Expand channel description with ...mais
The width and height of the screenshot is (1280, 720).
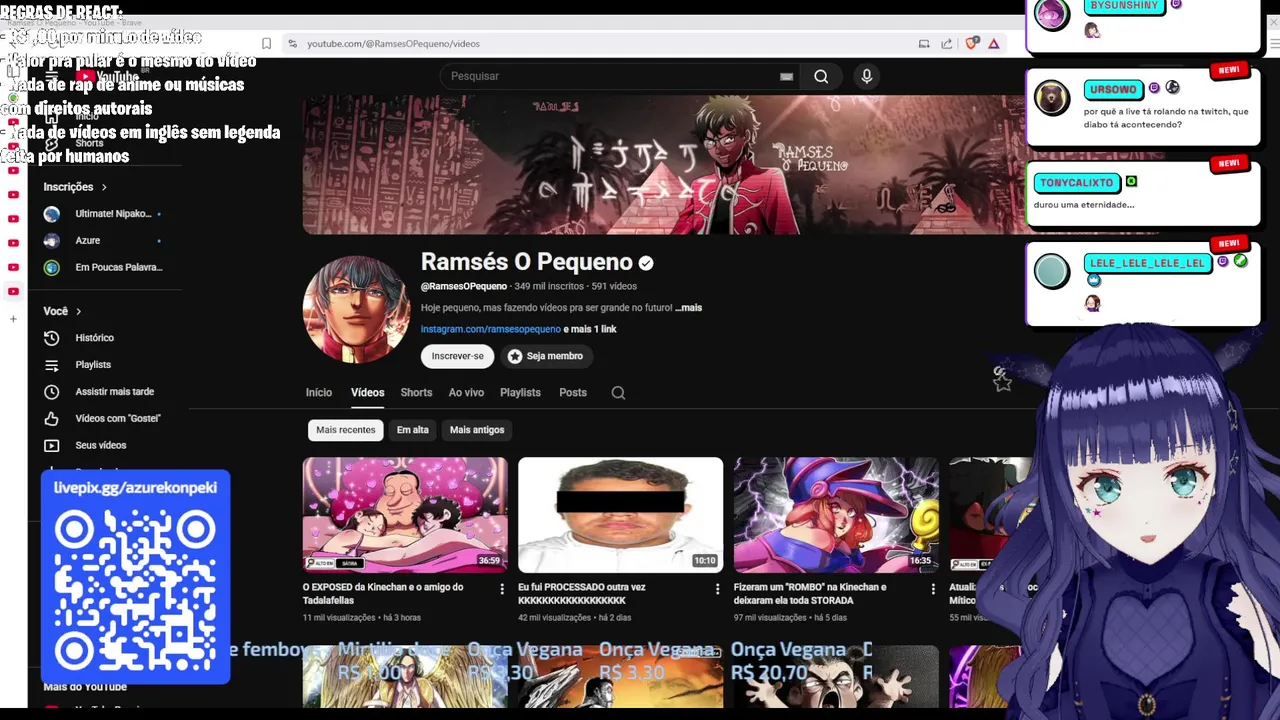click(x=689, y=308)
